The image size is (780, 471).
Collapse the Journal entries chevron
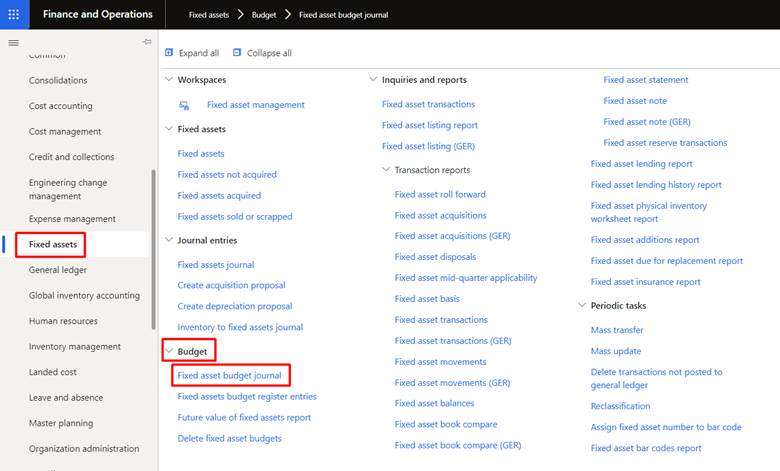tap(169, 240)
